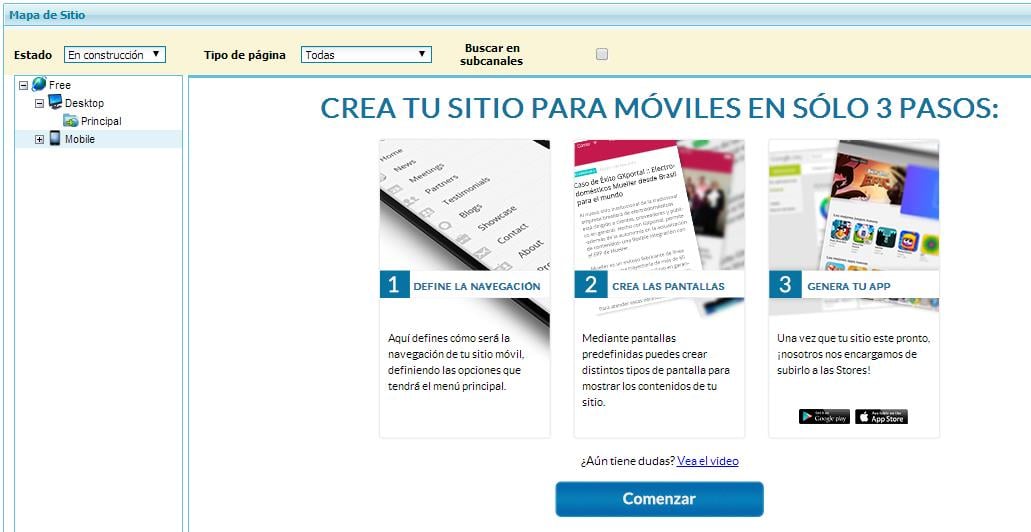1031x532 pixels.
Task: Click the Principal page icon
Action: (x=71, y=121)
